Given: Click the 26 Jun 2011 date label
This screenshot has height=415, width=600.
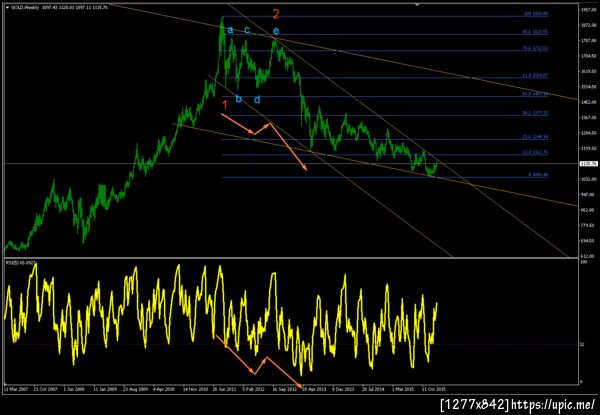Looking at the screenshot, I should pyautogui.click(x=224, y=389).
